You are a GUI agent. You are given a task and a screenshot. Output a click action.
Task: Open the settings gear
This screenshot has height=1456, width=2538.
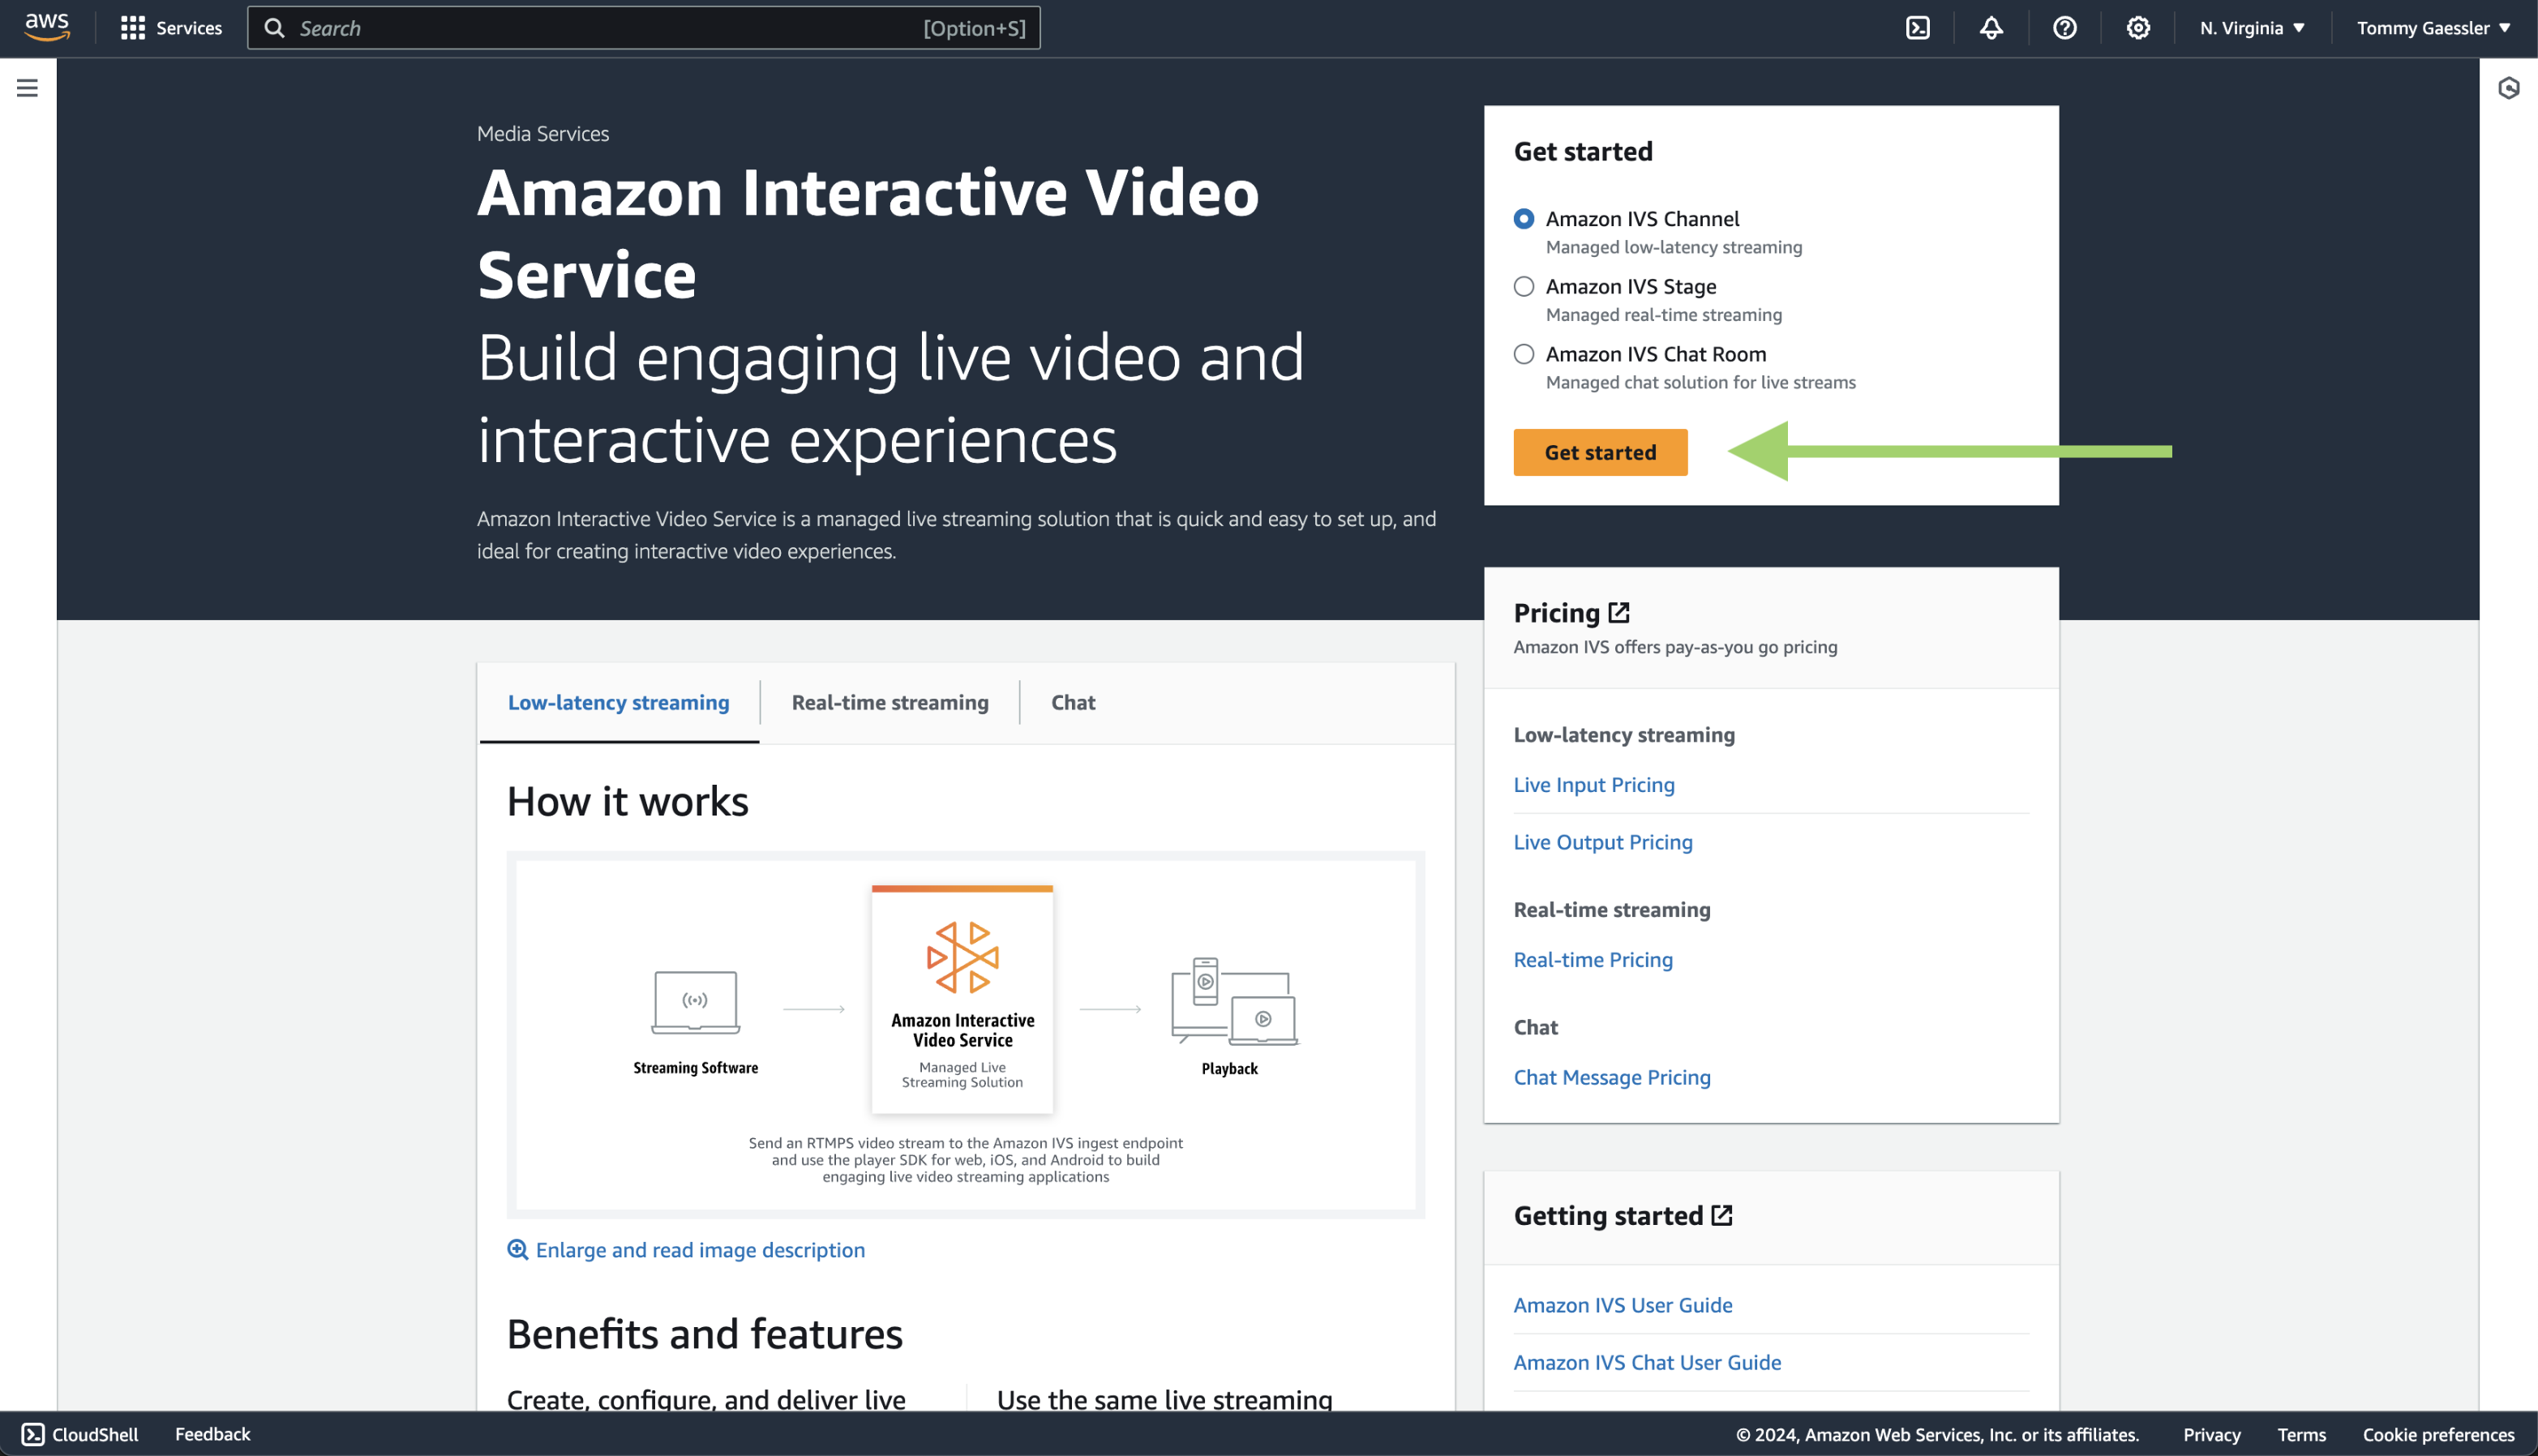point(2137,27)
